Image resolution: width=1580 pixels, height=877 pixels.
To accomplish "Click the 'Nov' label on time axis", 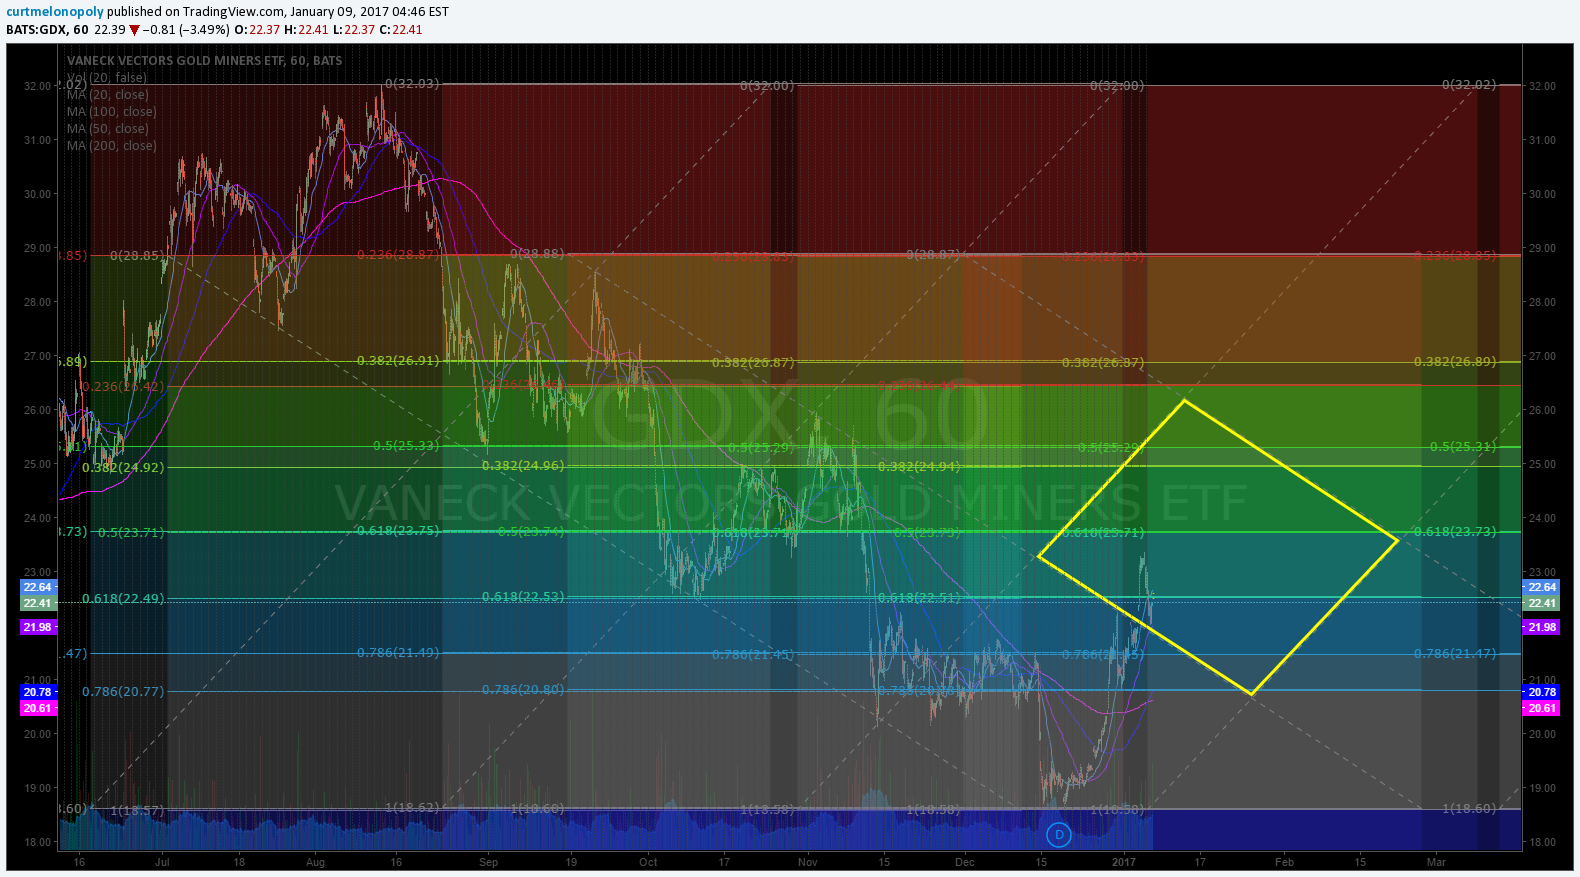I will [808, 862].
